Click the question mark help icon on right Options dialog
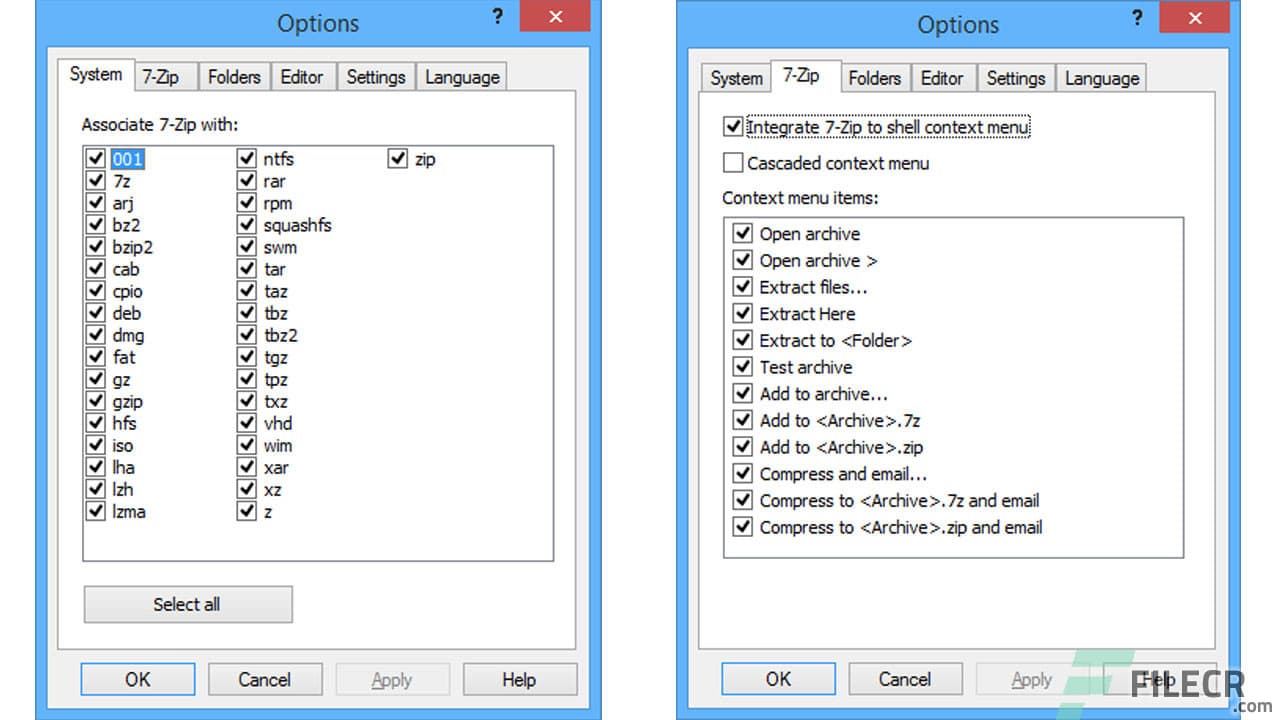1280x720 pixels. point(1137,18)
